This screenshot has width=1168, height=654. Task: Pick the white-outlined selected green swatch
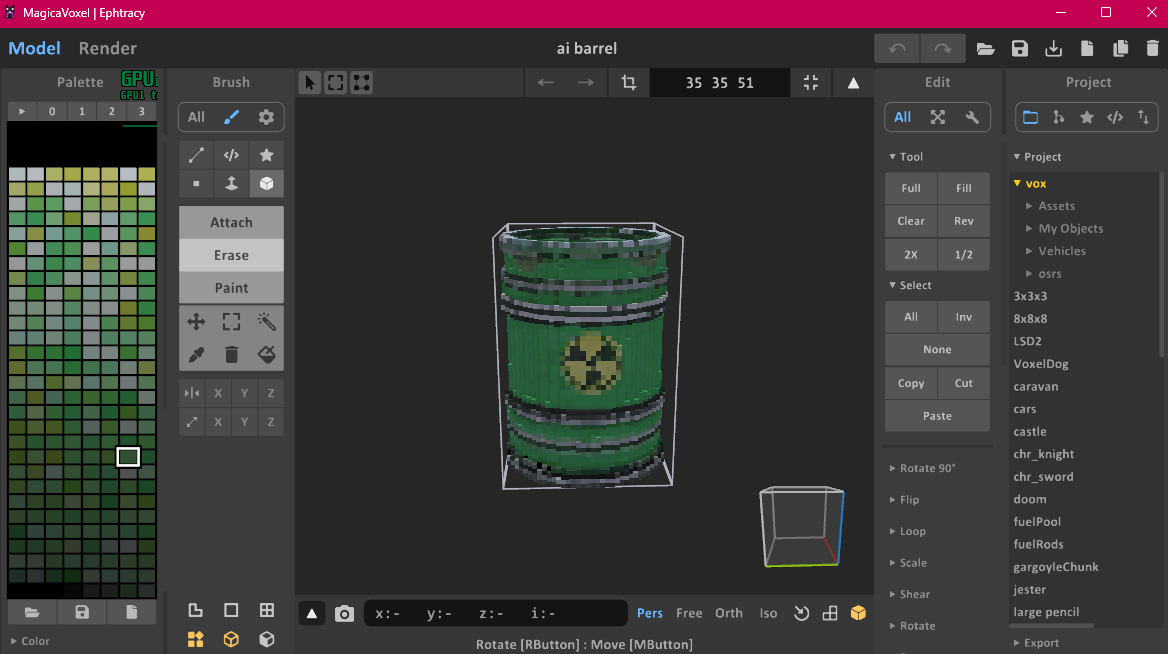click(128, 457)
